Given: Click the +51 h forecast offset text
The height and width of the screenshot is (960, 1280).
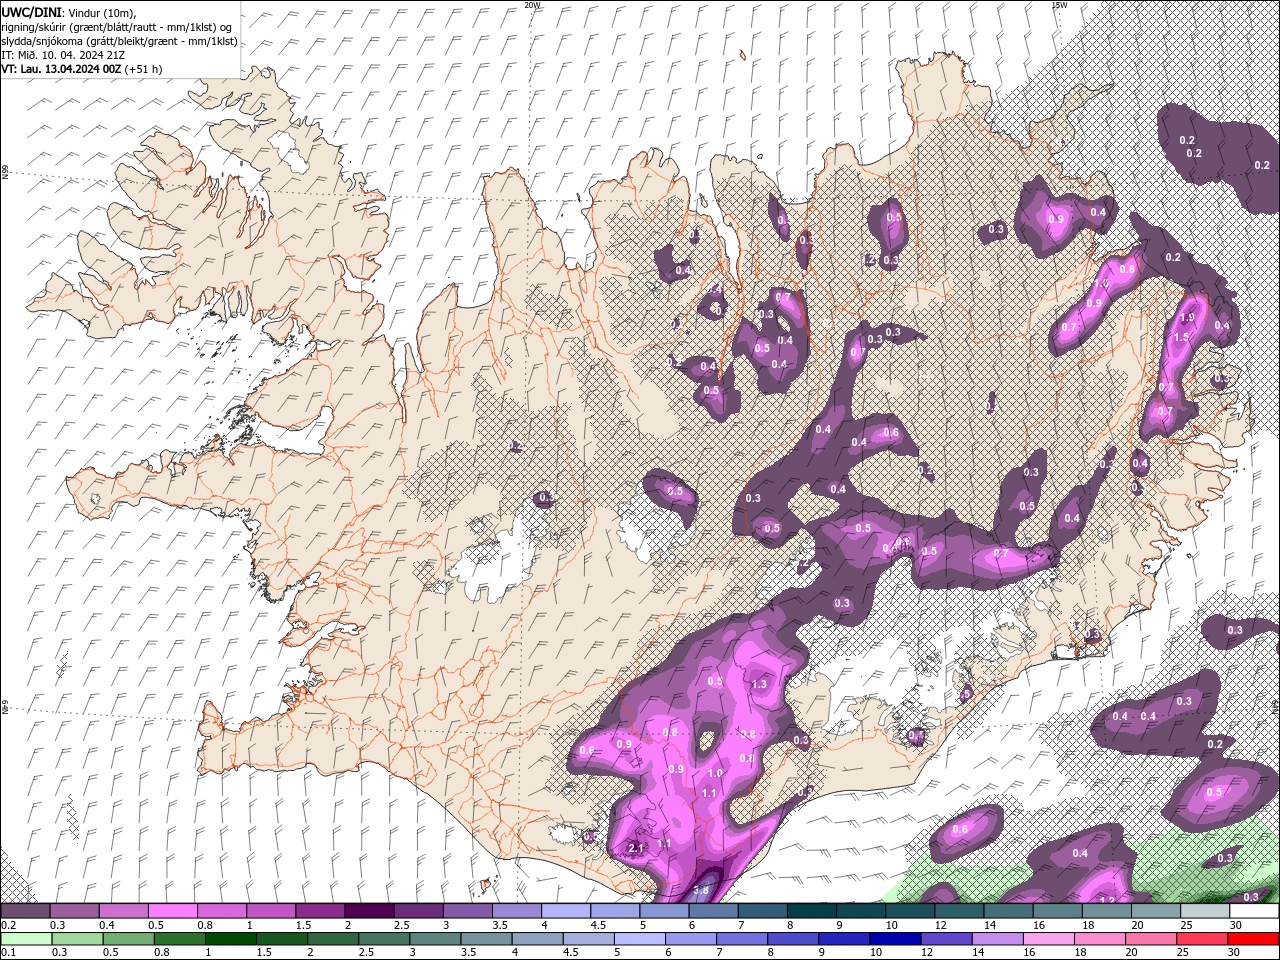Looking at the screenshot, I should [144, 69].
